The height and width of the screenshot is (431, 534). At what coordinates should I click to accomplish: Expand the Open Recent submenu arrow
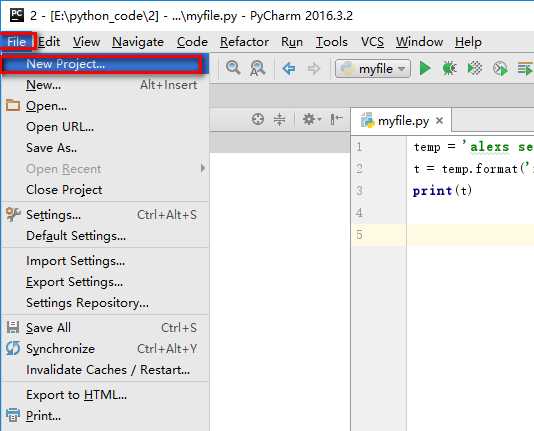(203, 168)
